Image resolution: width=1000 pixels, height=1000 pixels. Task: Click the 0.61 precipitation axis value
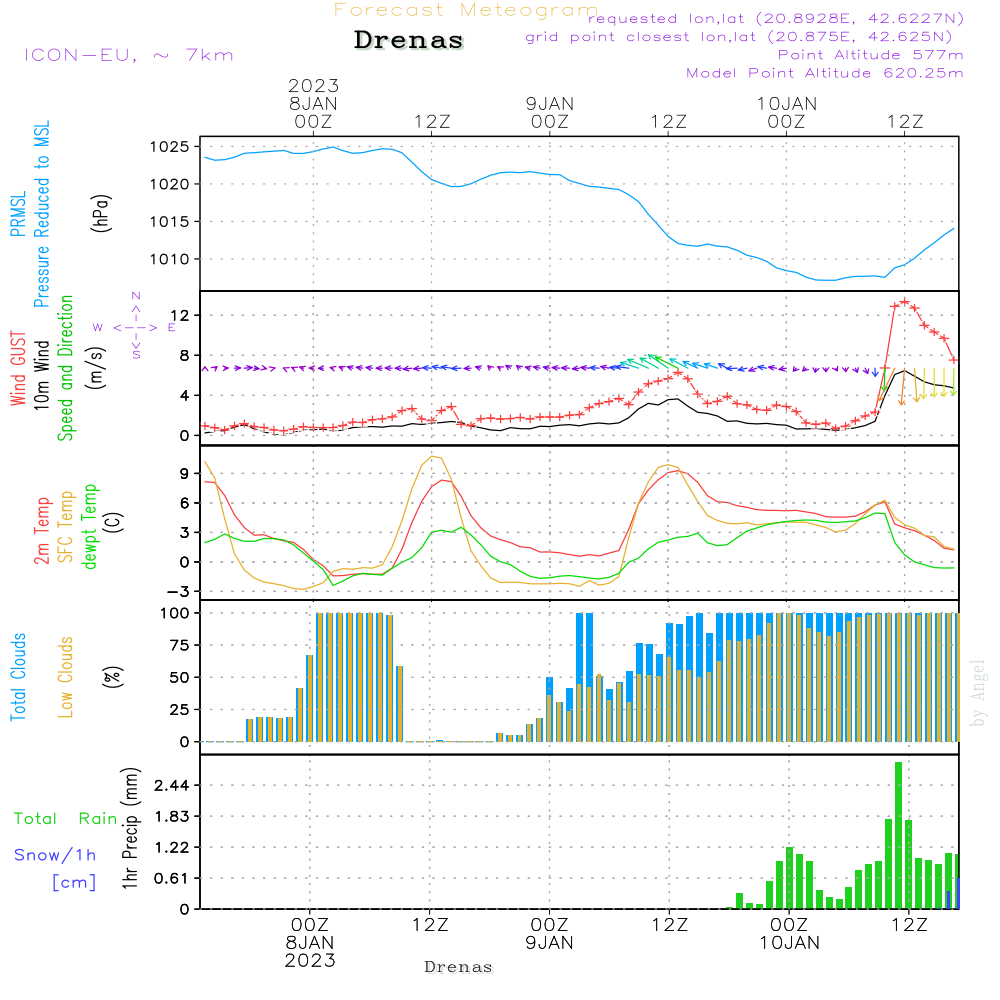click(172, 879)
